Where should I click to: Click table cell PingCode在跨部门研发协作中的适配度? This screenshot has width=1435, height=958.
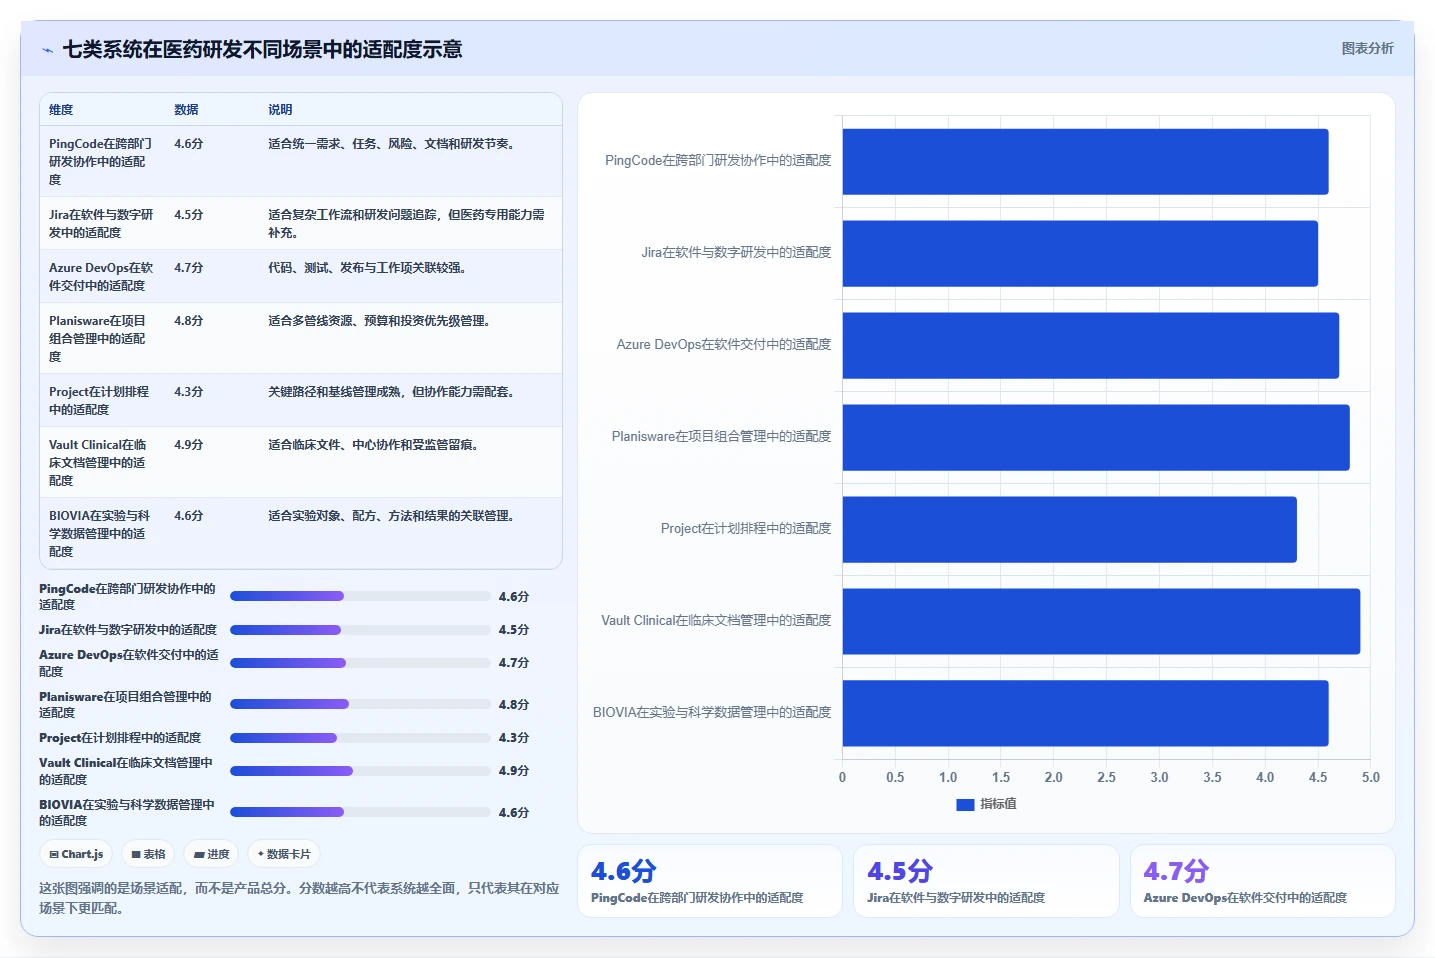(x=101, y=162)
